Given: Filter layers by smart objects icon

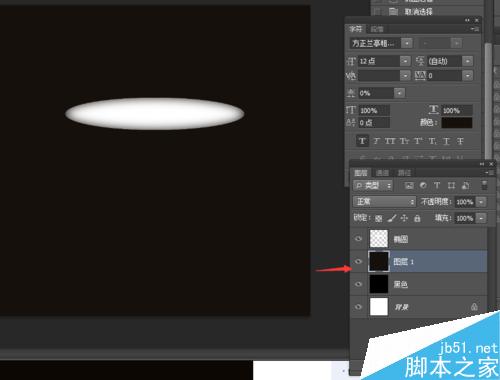Looking at the screenshot, I should (466, 185).
